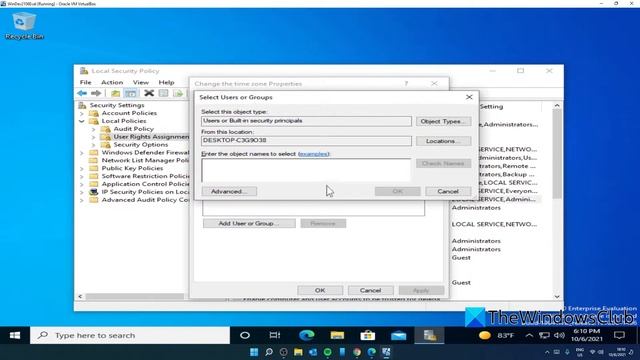
Task: Click the scroll down arrow in the policy list
Action: point(557,296)
